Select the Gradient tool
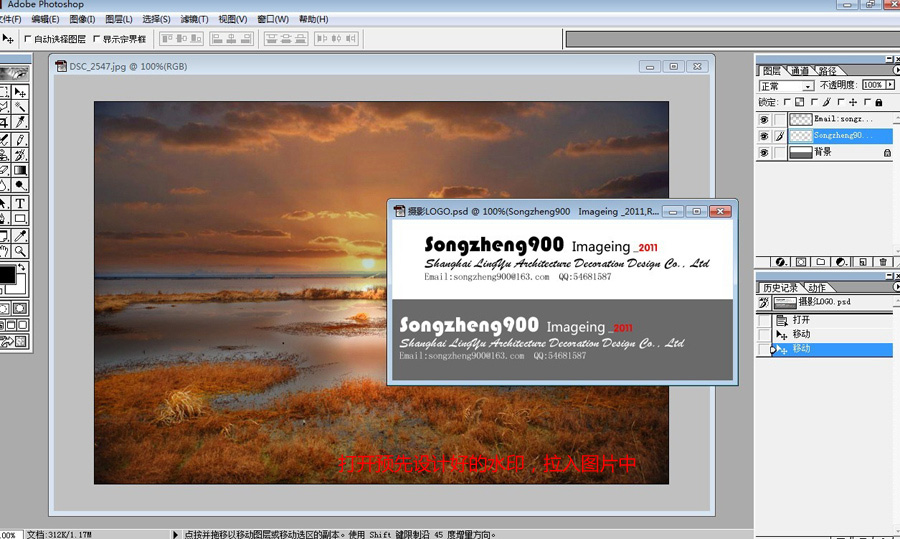 [21, 170]
